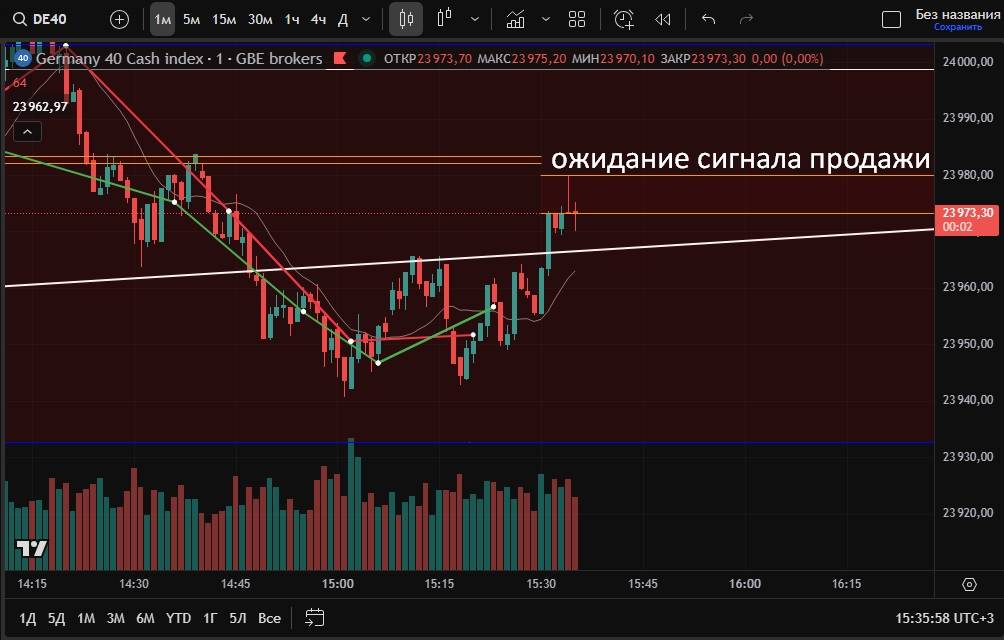Screen dimensions: 1004x640
Task: Click the TradingView logo on chart
Action: click(31, 548)
